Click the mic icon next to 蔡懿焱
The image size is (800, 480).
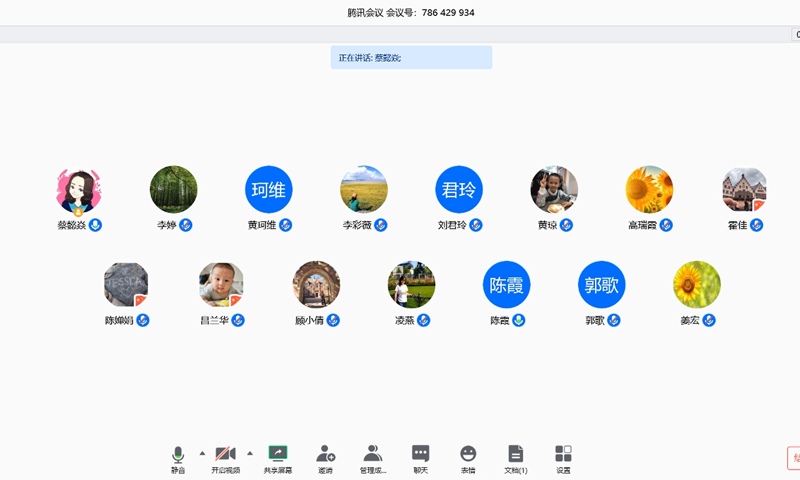[x=96, y=225]
